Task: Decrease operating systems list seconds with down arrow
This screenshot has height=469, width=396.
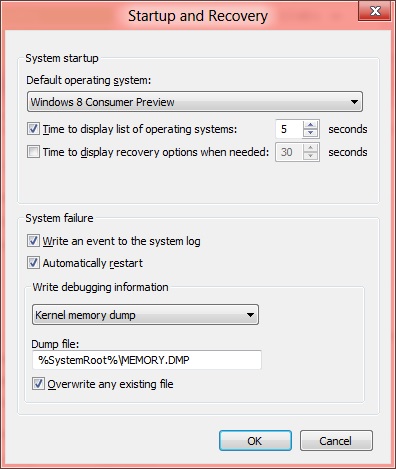Action: [311, 133]
